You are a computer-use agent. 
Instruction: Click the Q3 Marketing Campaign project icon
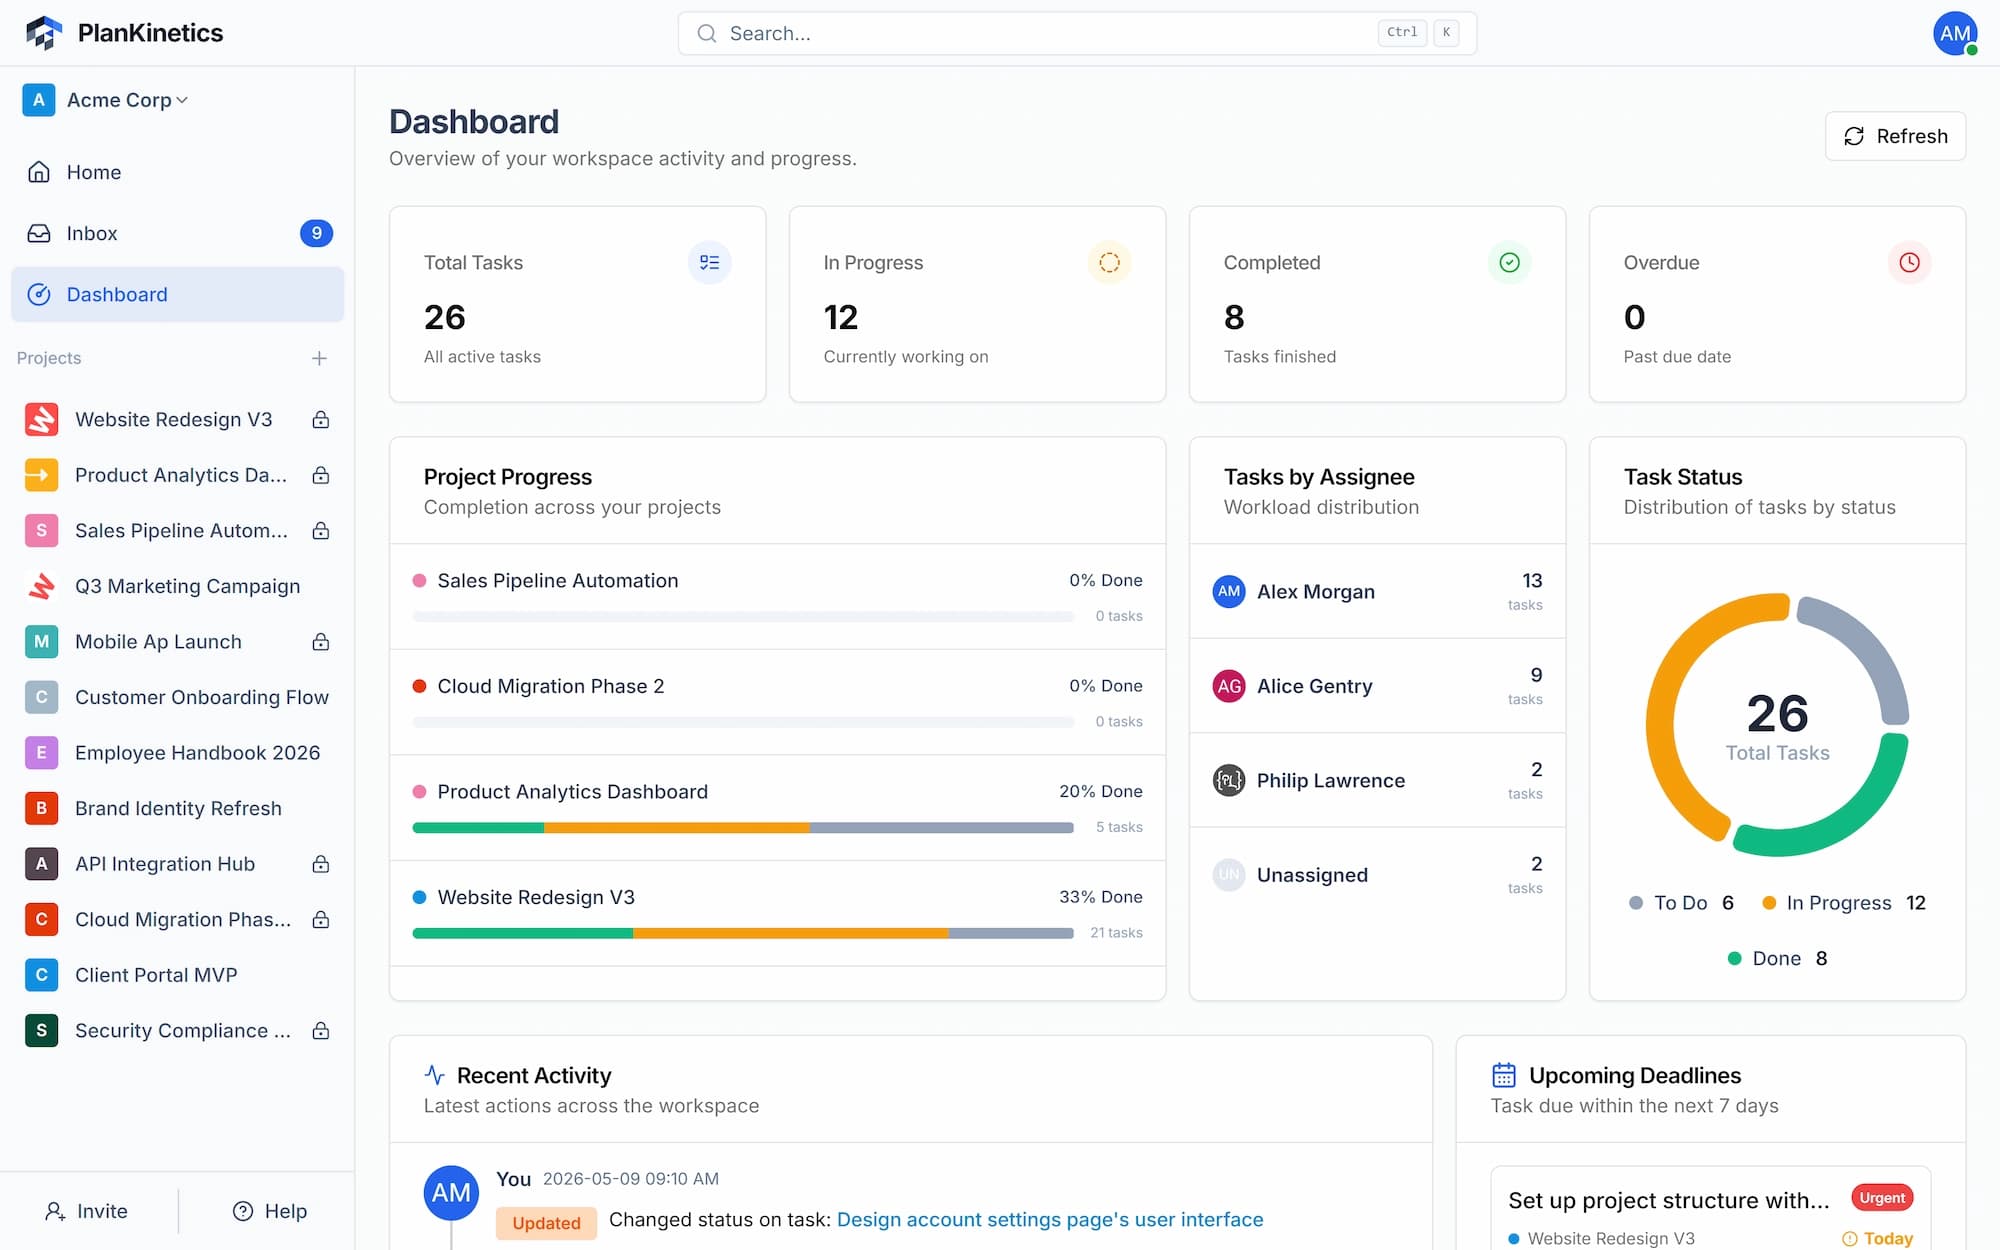tap(41, 586)
